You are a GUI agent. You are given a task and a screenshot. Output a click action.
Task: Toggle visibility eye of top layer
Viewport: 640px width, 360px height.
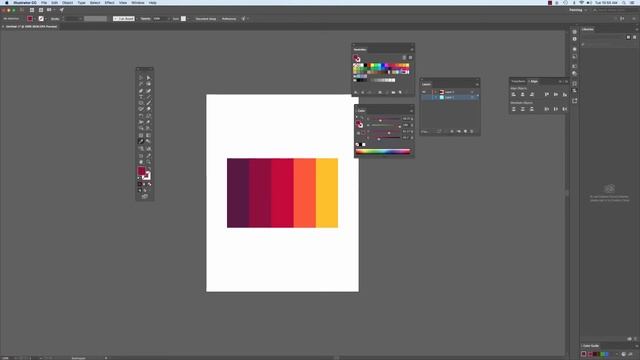pyautogui.click(x=424, y=92)
